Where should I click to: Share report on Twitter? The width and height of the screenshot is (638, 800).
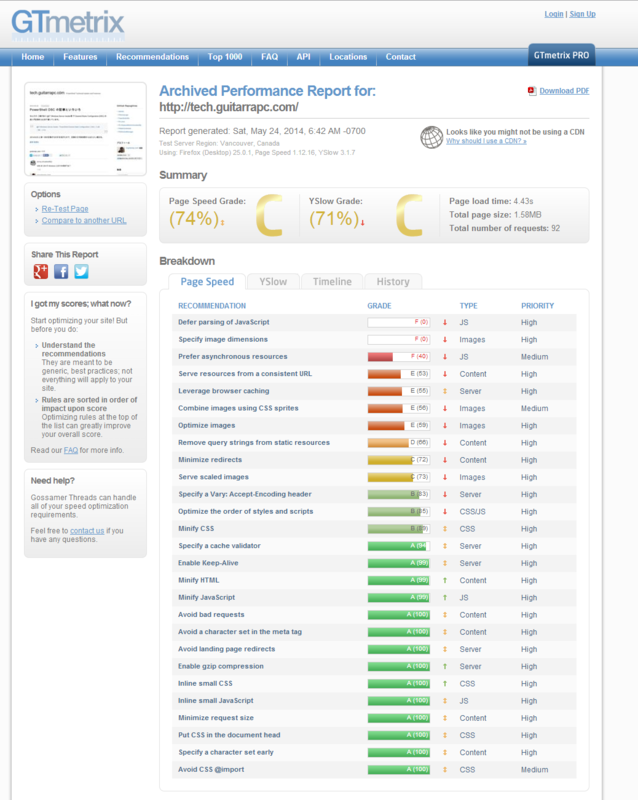point(81,271)
